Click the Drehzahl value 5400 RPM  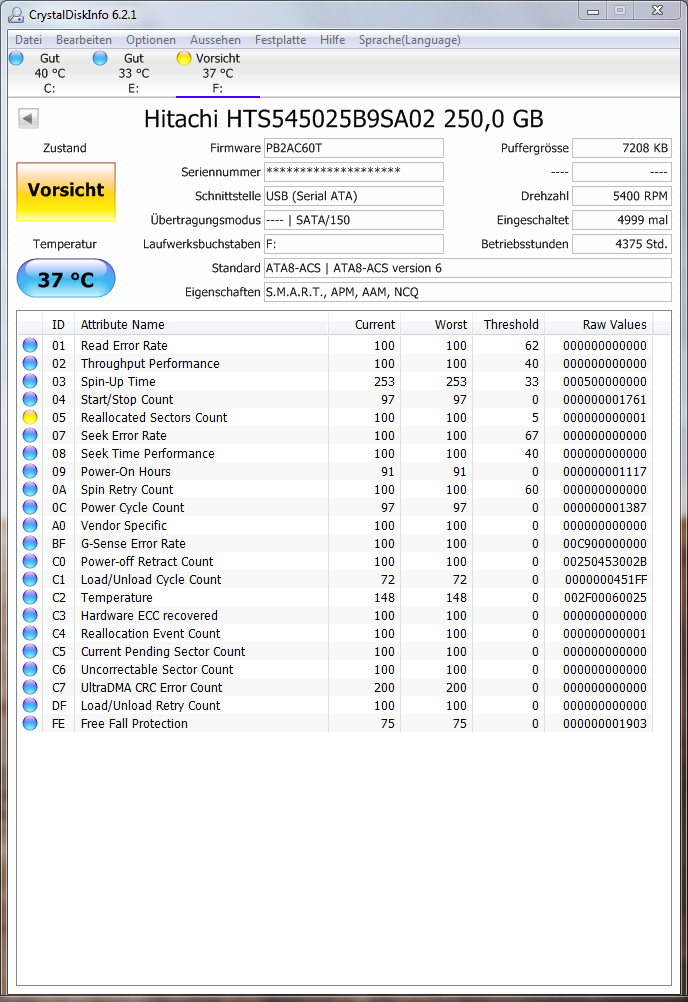622,196
